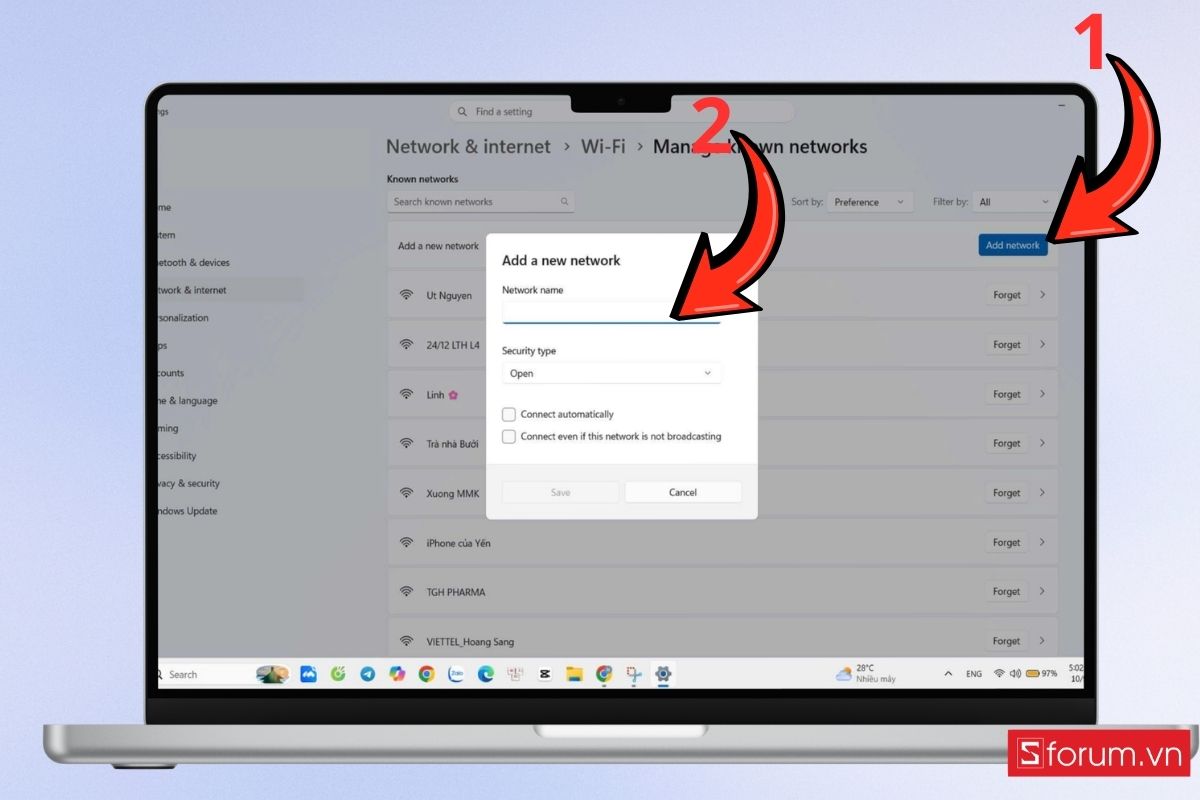The width and height of the screenshot is (1200, 800).
Task: Click the Wi-Fi icon beside iPhone của Yến
Action: (406, 542)
